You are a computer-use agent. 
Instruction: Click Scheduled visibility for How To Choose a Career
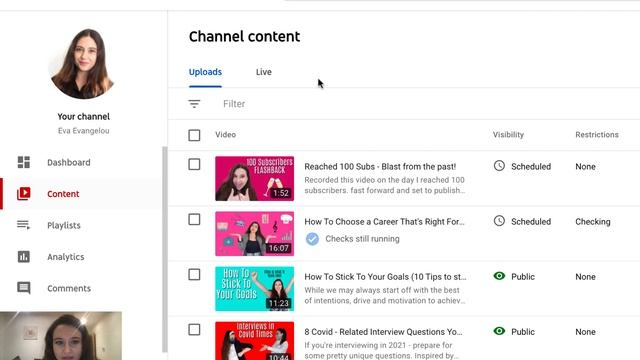(x=531, y=222)
